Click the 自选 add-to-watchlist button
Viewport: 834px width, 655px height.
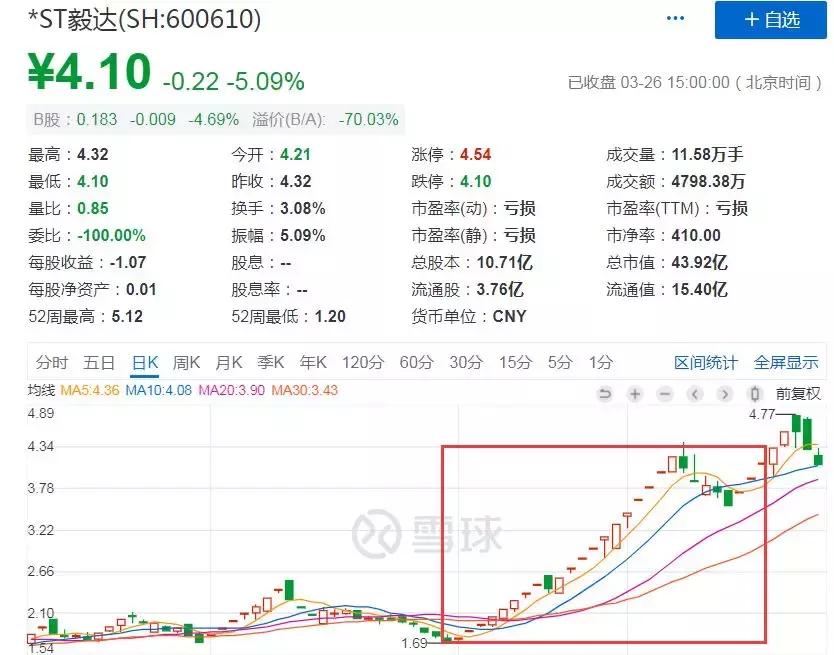tap(773, 22)
